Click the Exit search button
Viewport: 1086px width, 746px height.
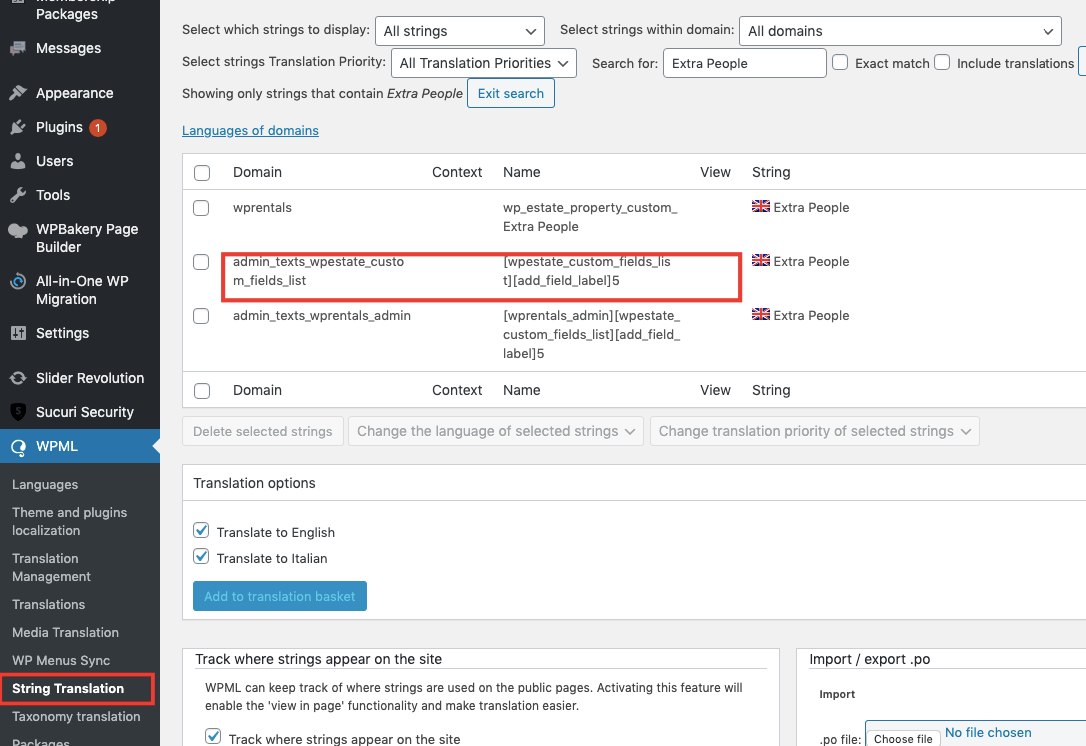510,93
